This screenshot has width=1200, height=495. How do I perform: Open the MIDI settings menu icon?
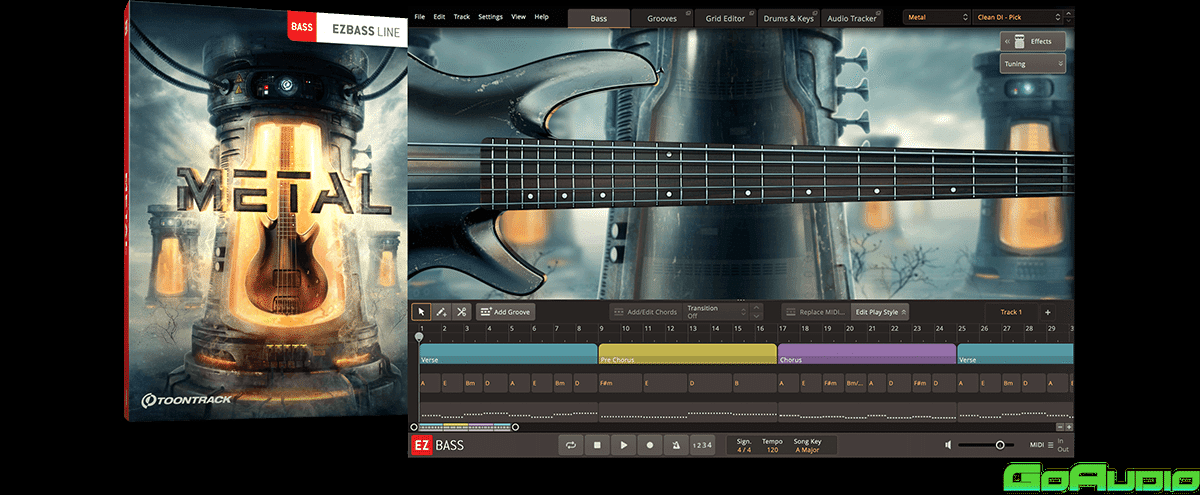click(x=1050, y=445)
